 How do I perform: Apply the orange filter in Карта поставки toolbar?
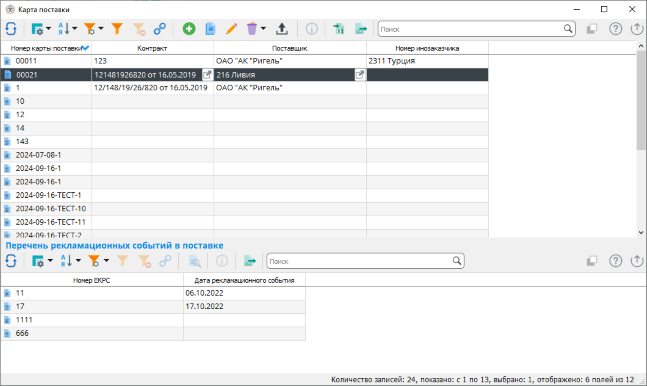[117, 29]
